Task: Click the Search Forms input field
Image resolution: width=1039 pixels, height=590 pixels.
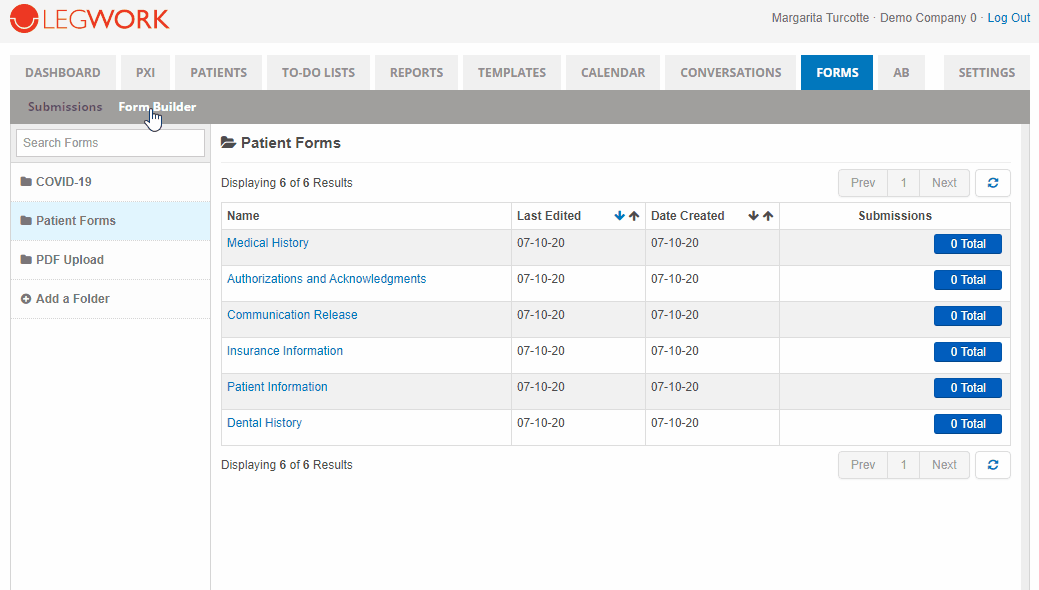Action: click(x=110, y=143)
